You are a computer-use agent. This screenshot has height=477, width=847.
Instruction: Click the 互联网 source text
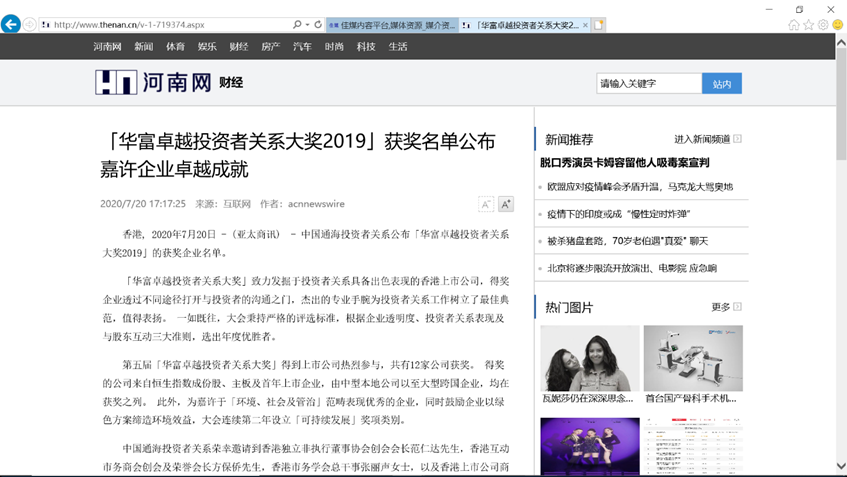[237, 204]
